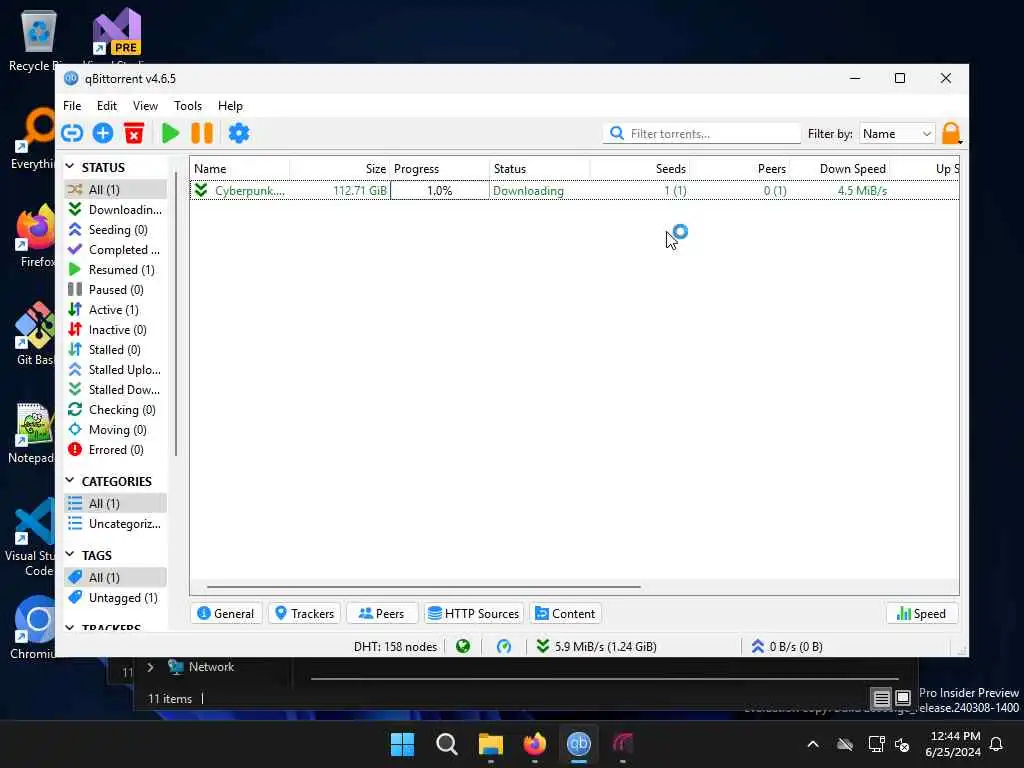The image size is (1024, 768).
Task: Select All (1) under CATEGORIES
Action: 115,504
